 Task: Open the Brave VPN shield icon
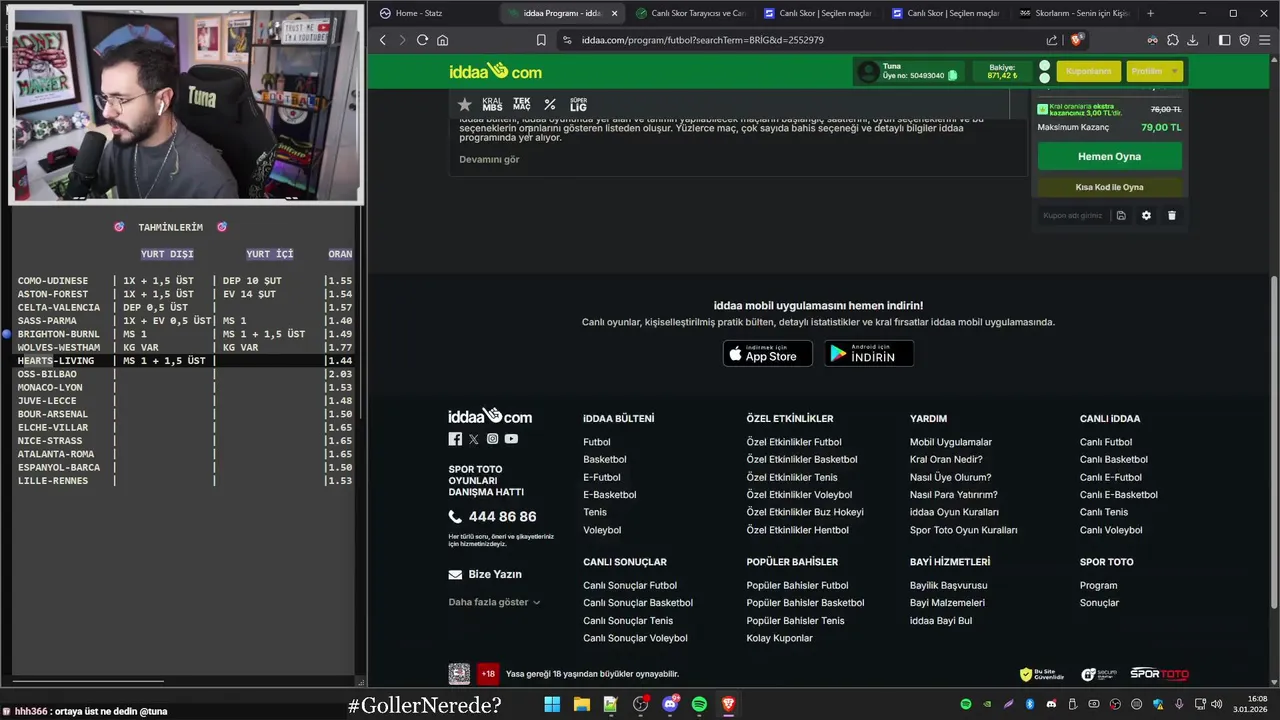click(1244, 40)
